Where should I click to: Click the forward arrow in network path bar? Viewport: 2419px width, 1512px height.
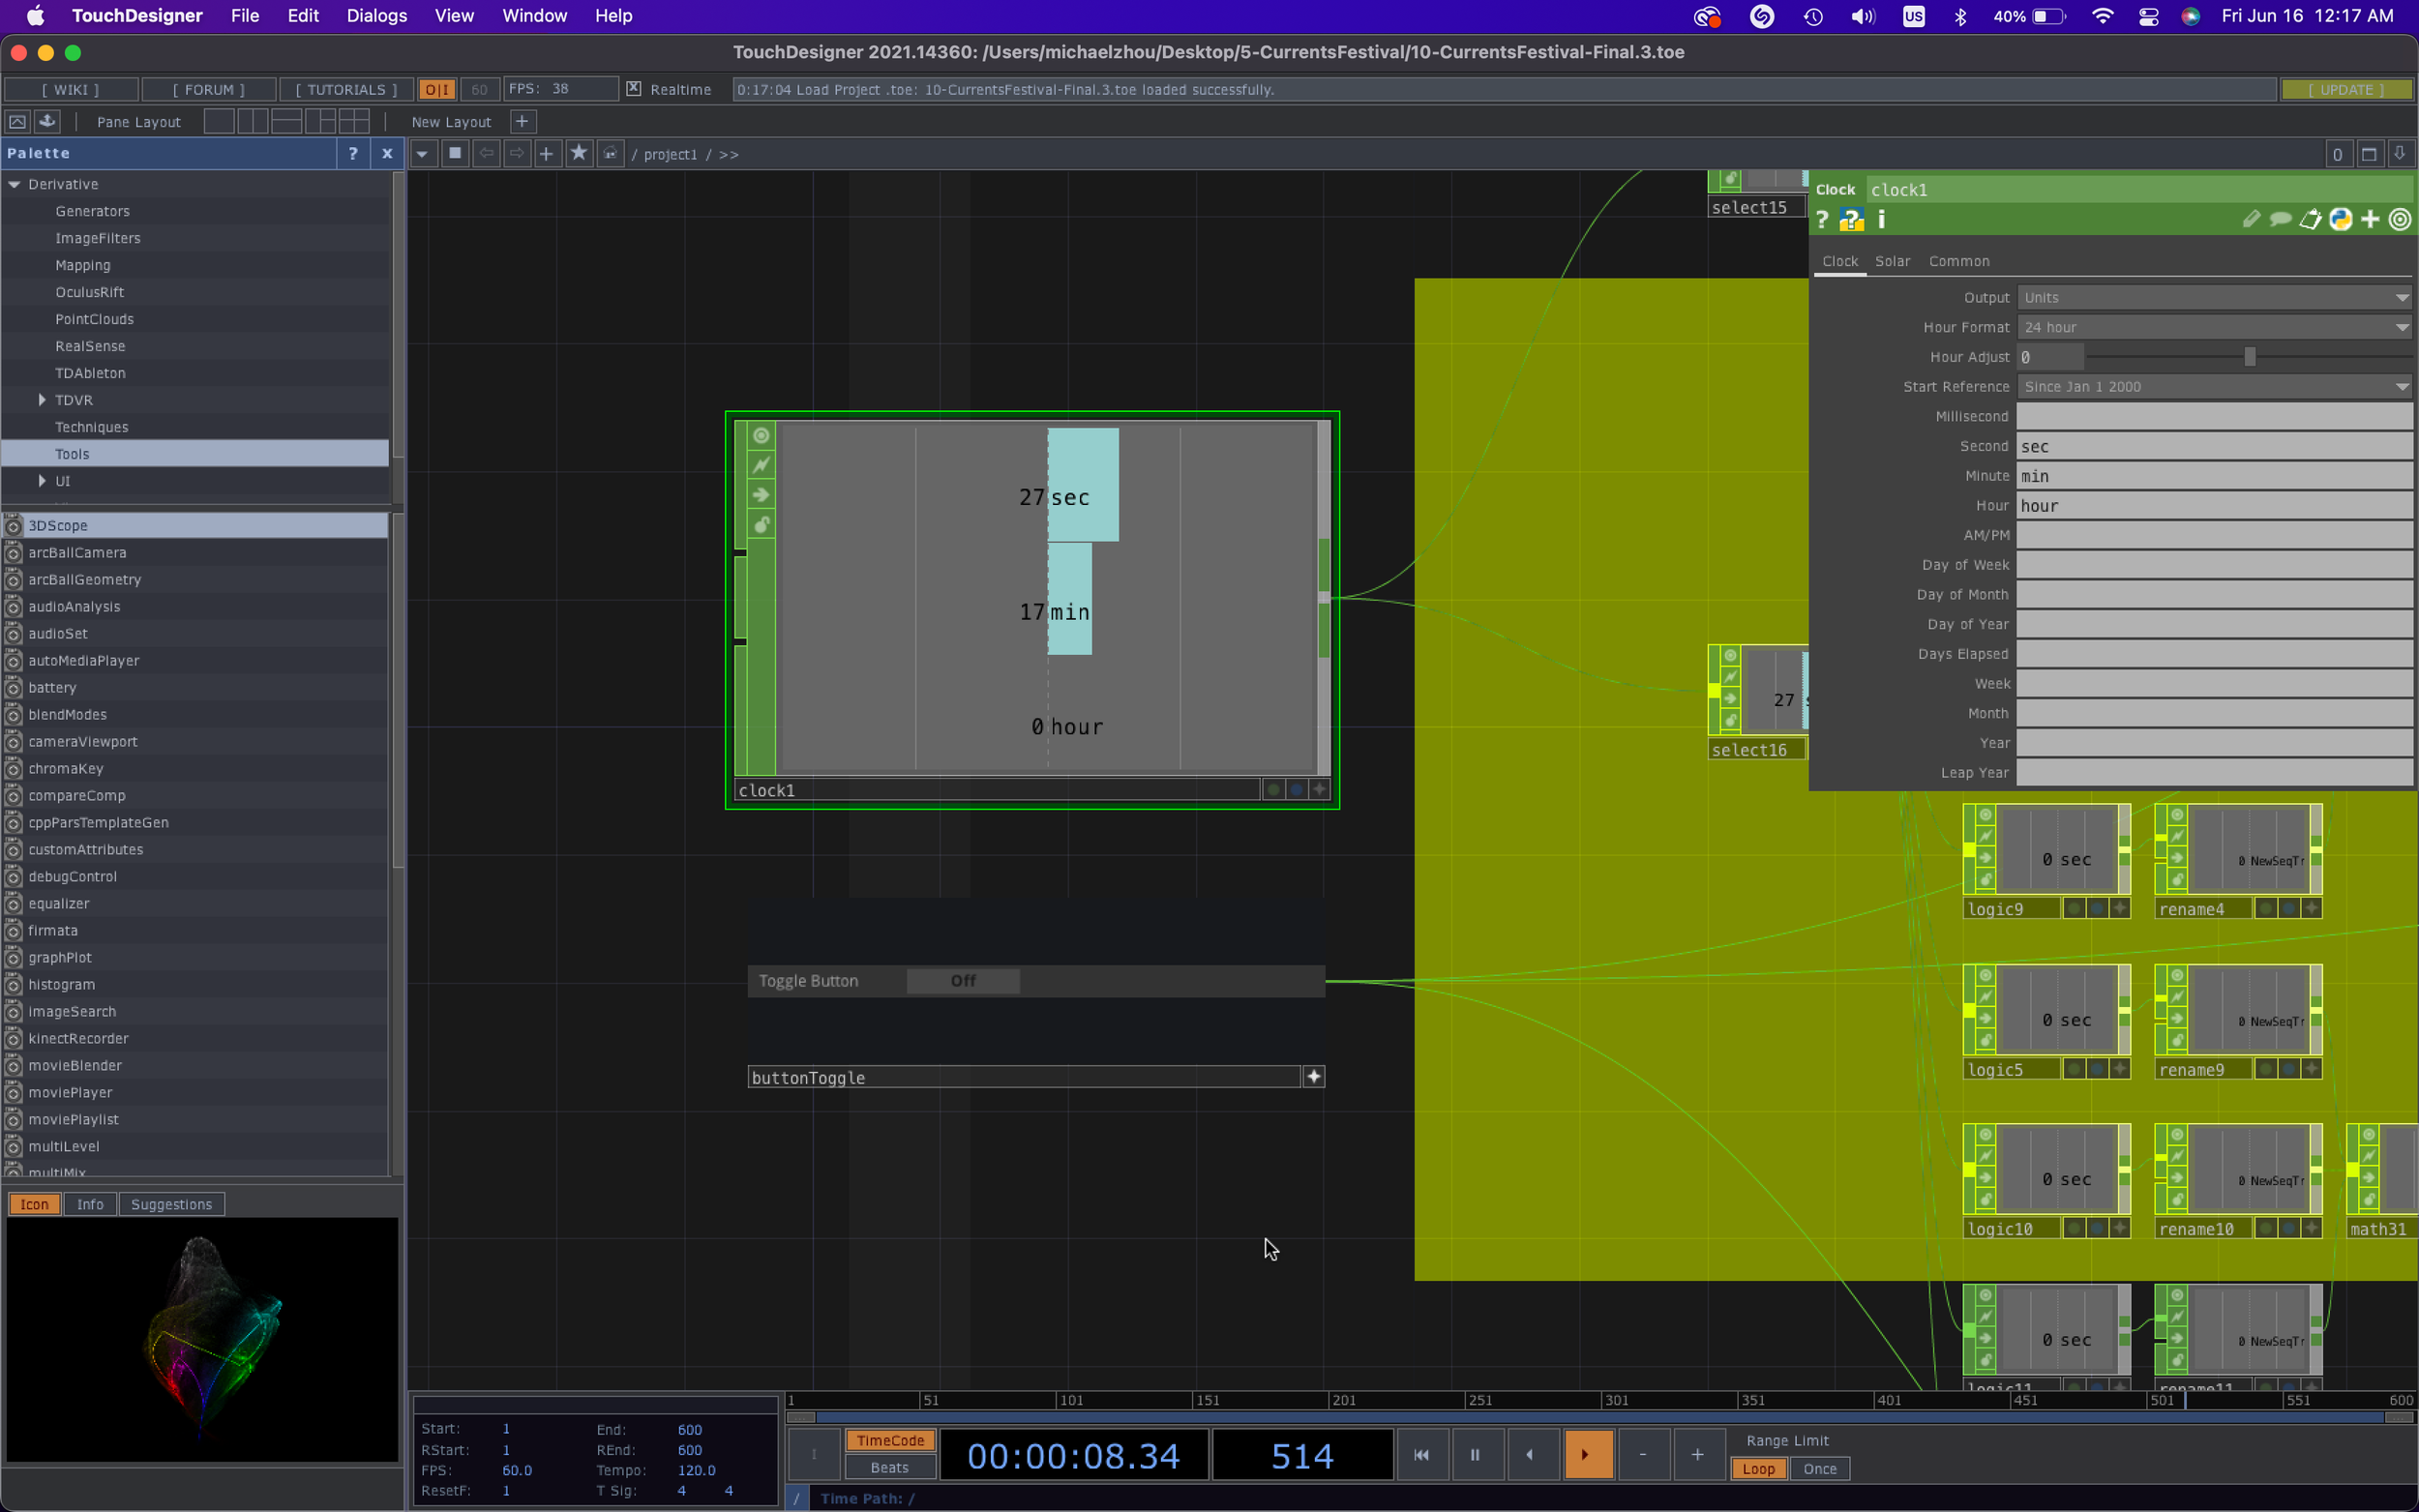click(x=517, y=154)
